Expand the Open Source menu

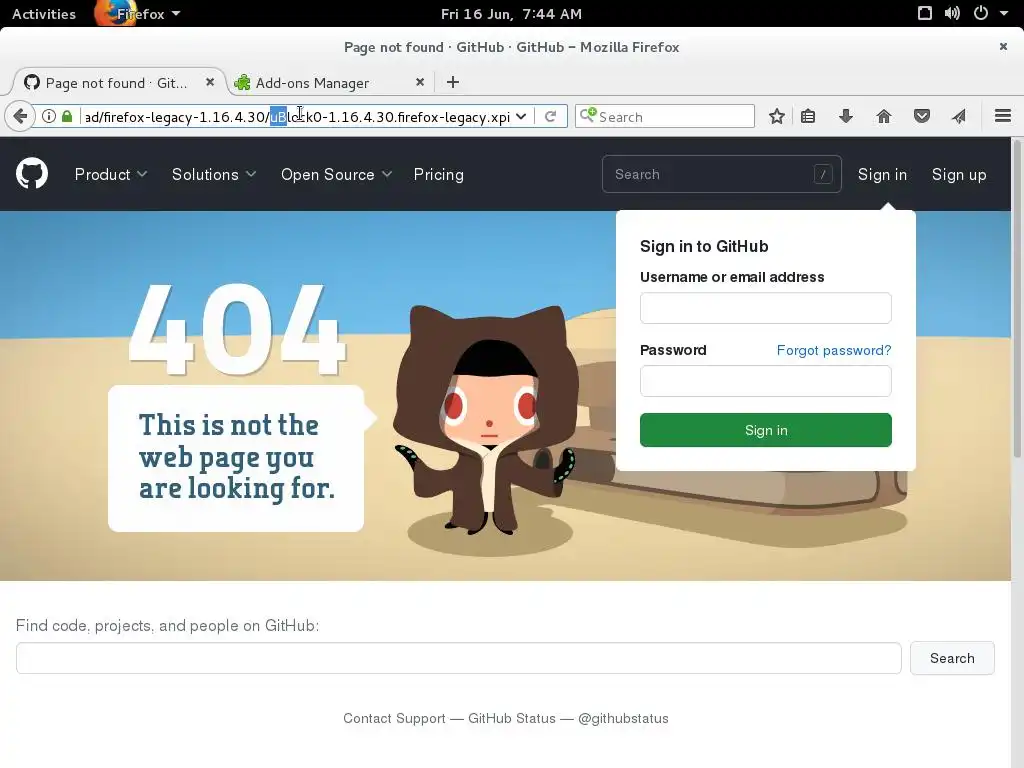(336, 174)
